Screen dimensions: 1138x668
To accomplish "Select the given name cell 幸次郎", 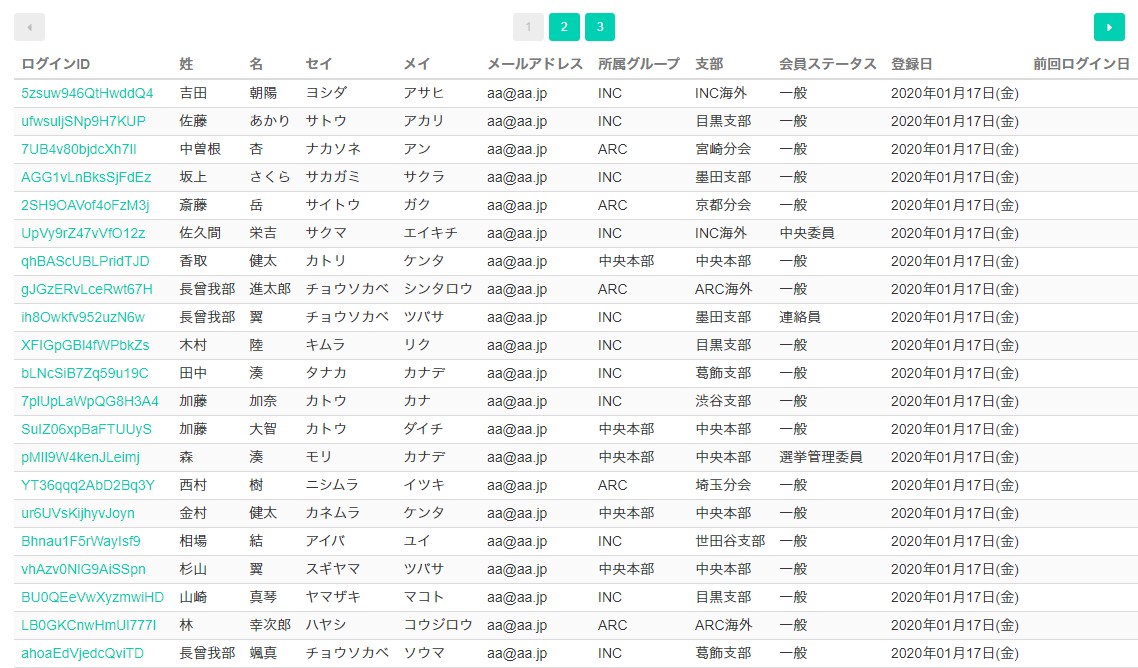I will pos(270,625).
